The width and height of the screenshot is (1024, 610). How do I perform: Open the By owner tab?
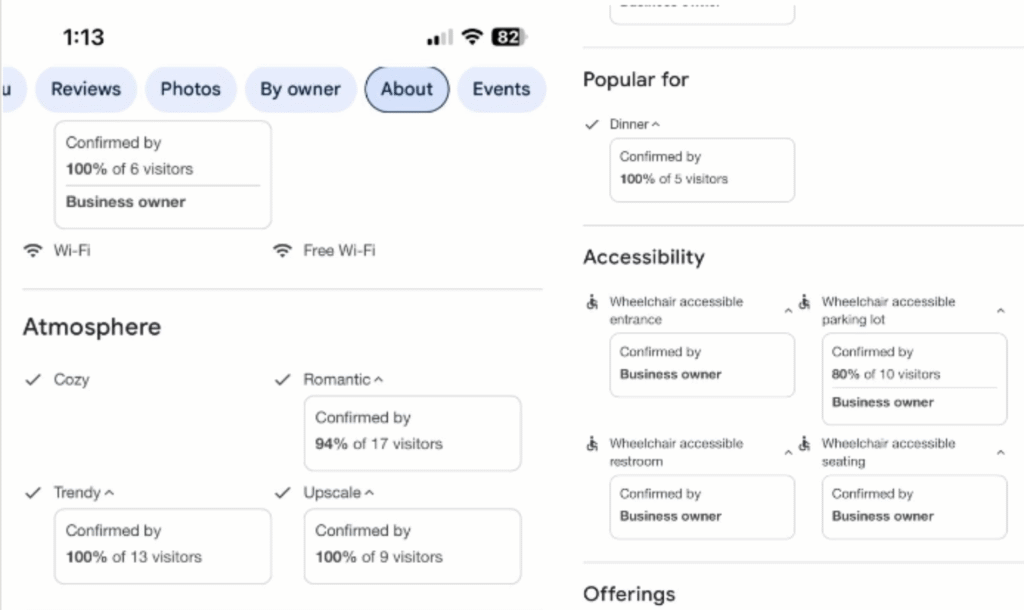click(300, 89)
